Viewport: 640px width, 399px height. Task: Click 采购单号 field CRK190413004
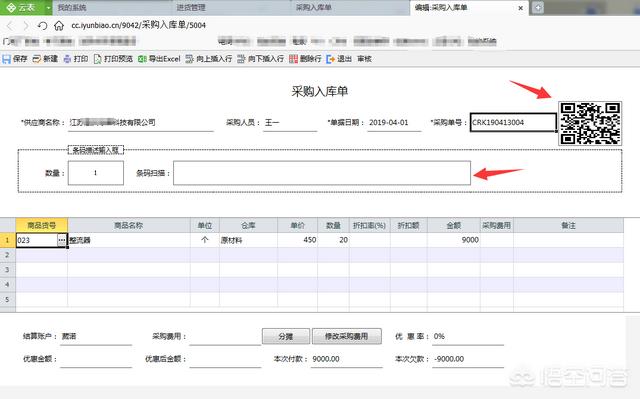click(513, 122)
